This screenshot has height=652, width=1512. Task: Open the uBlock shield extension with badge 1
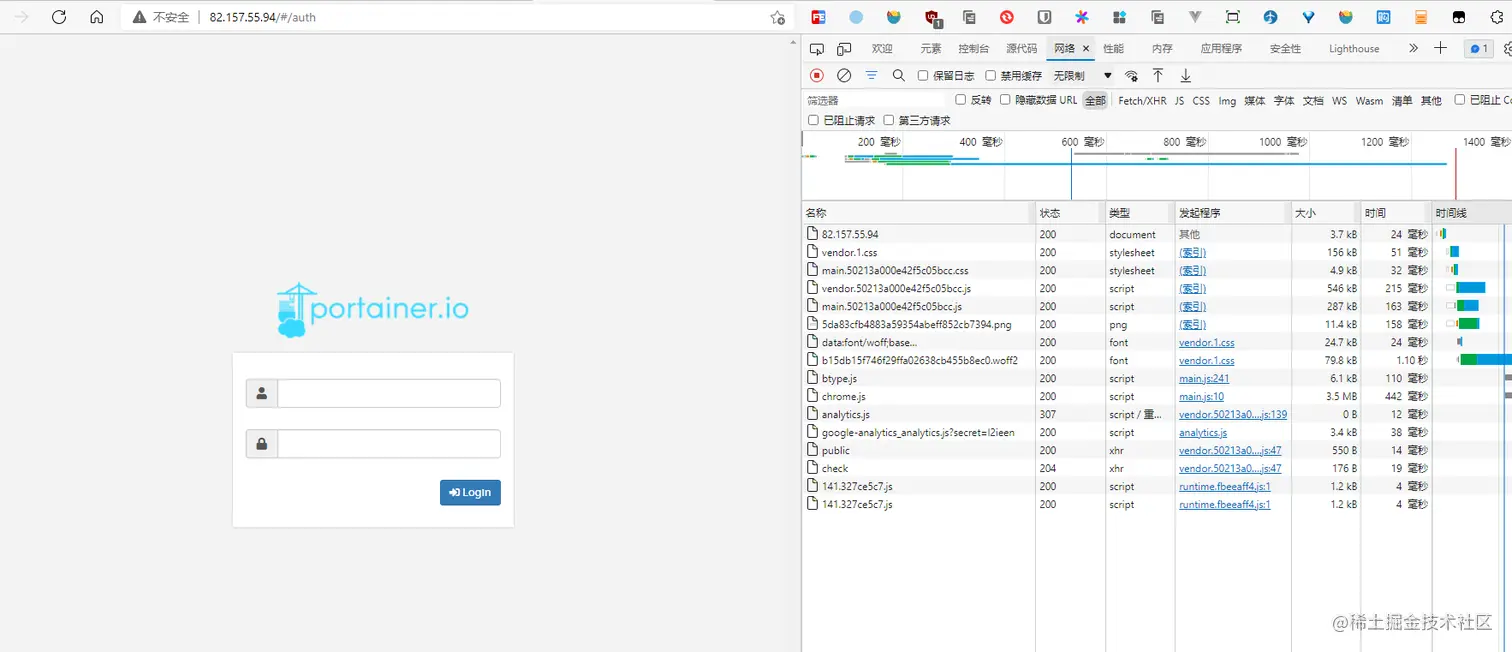tap(932, 17)
